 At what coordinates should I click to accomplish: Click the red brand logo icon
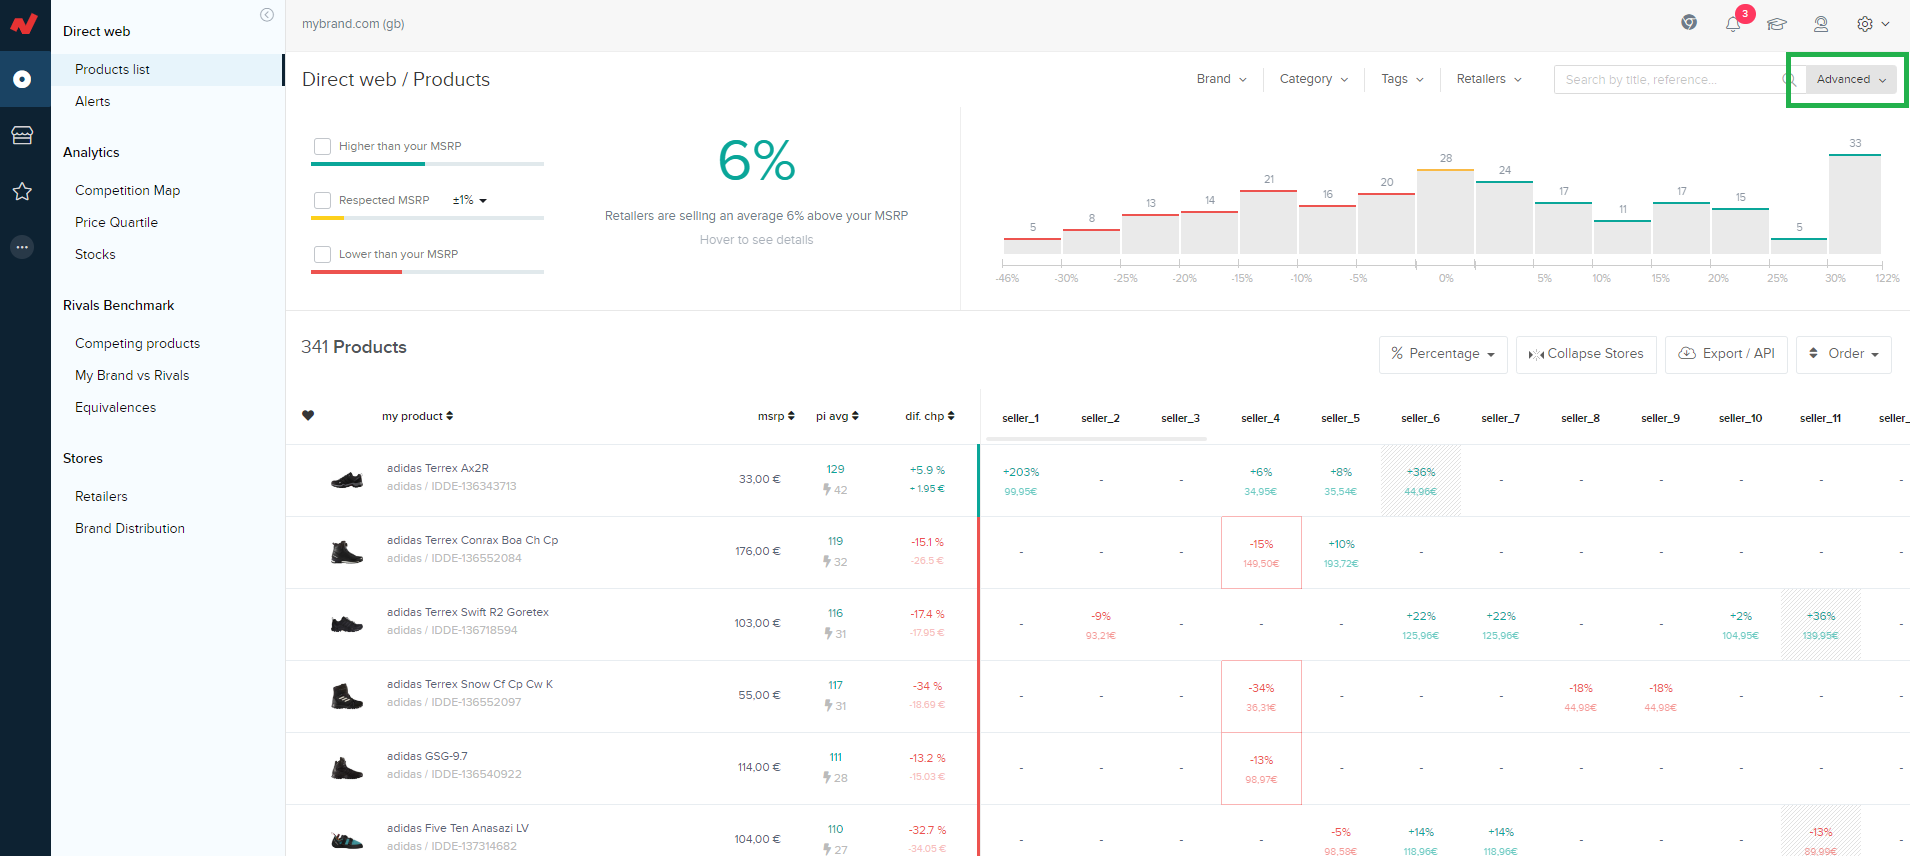point(24,24)
